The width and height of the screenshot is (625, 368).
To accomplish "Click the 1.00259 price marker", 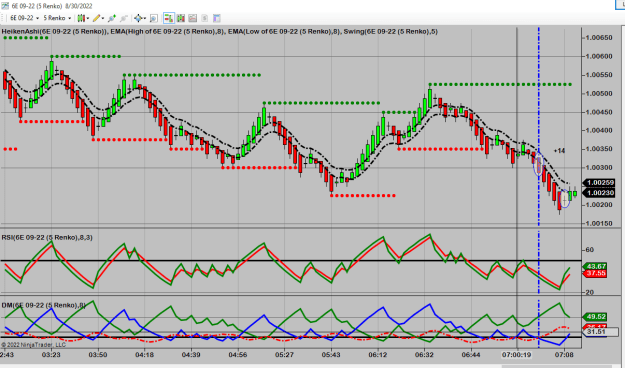I will coord(600,183).
